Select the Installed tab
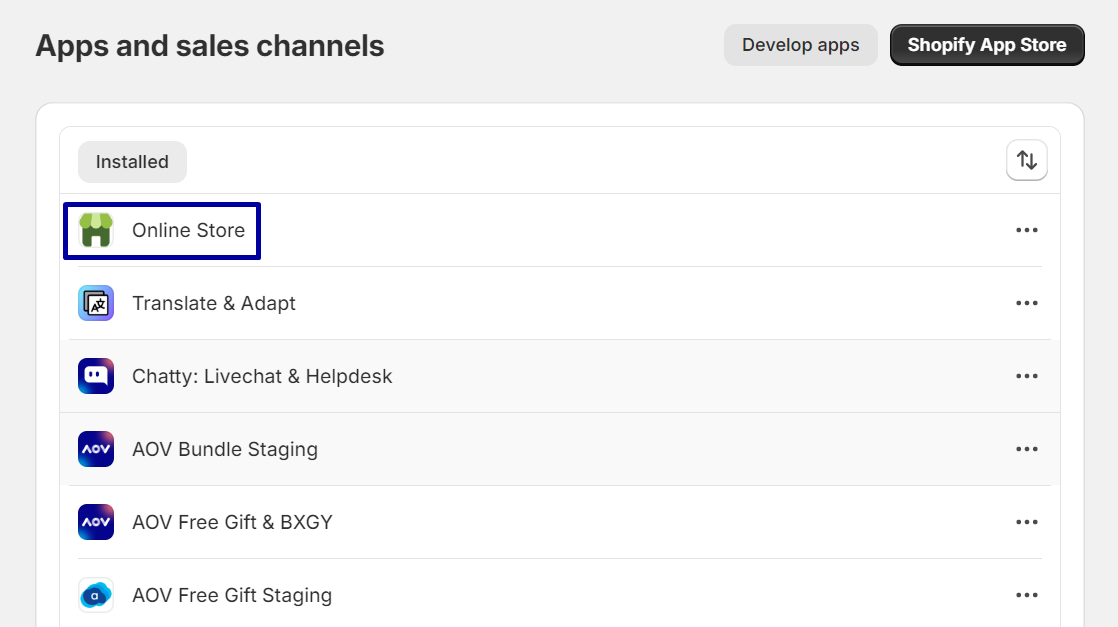1118x627 pixels. (132, 162)
